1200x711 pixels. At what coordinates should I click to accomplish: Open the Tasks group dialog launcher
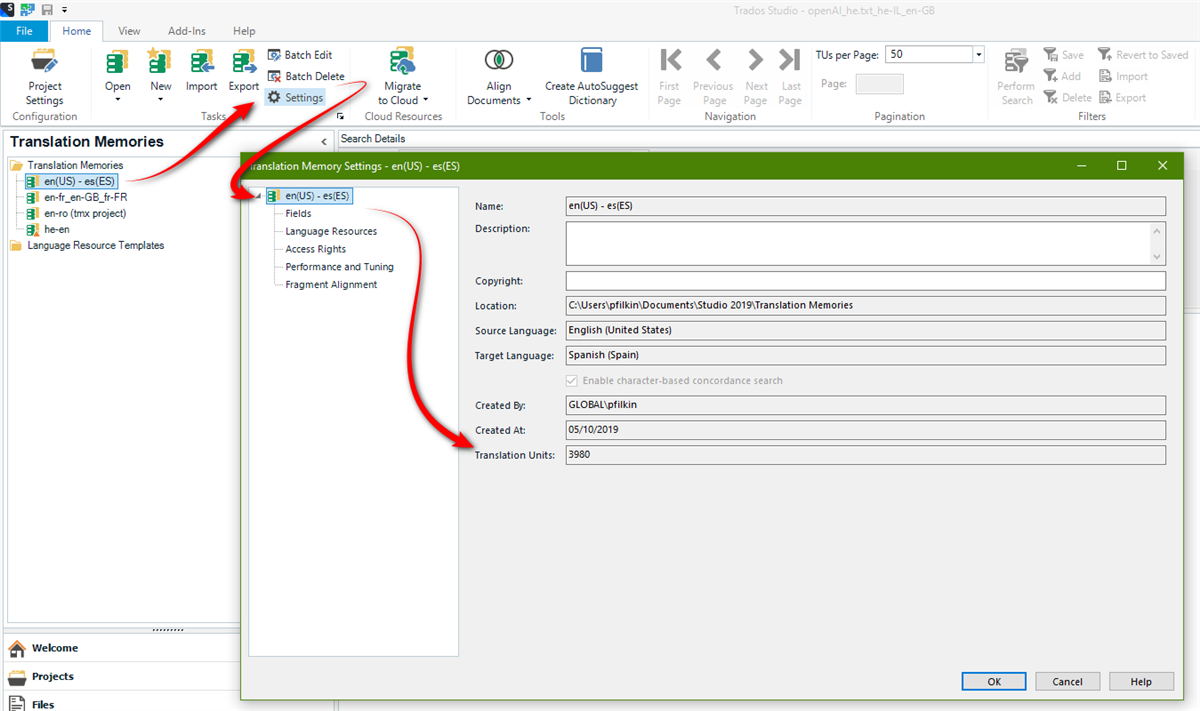coord(340,117)
